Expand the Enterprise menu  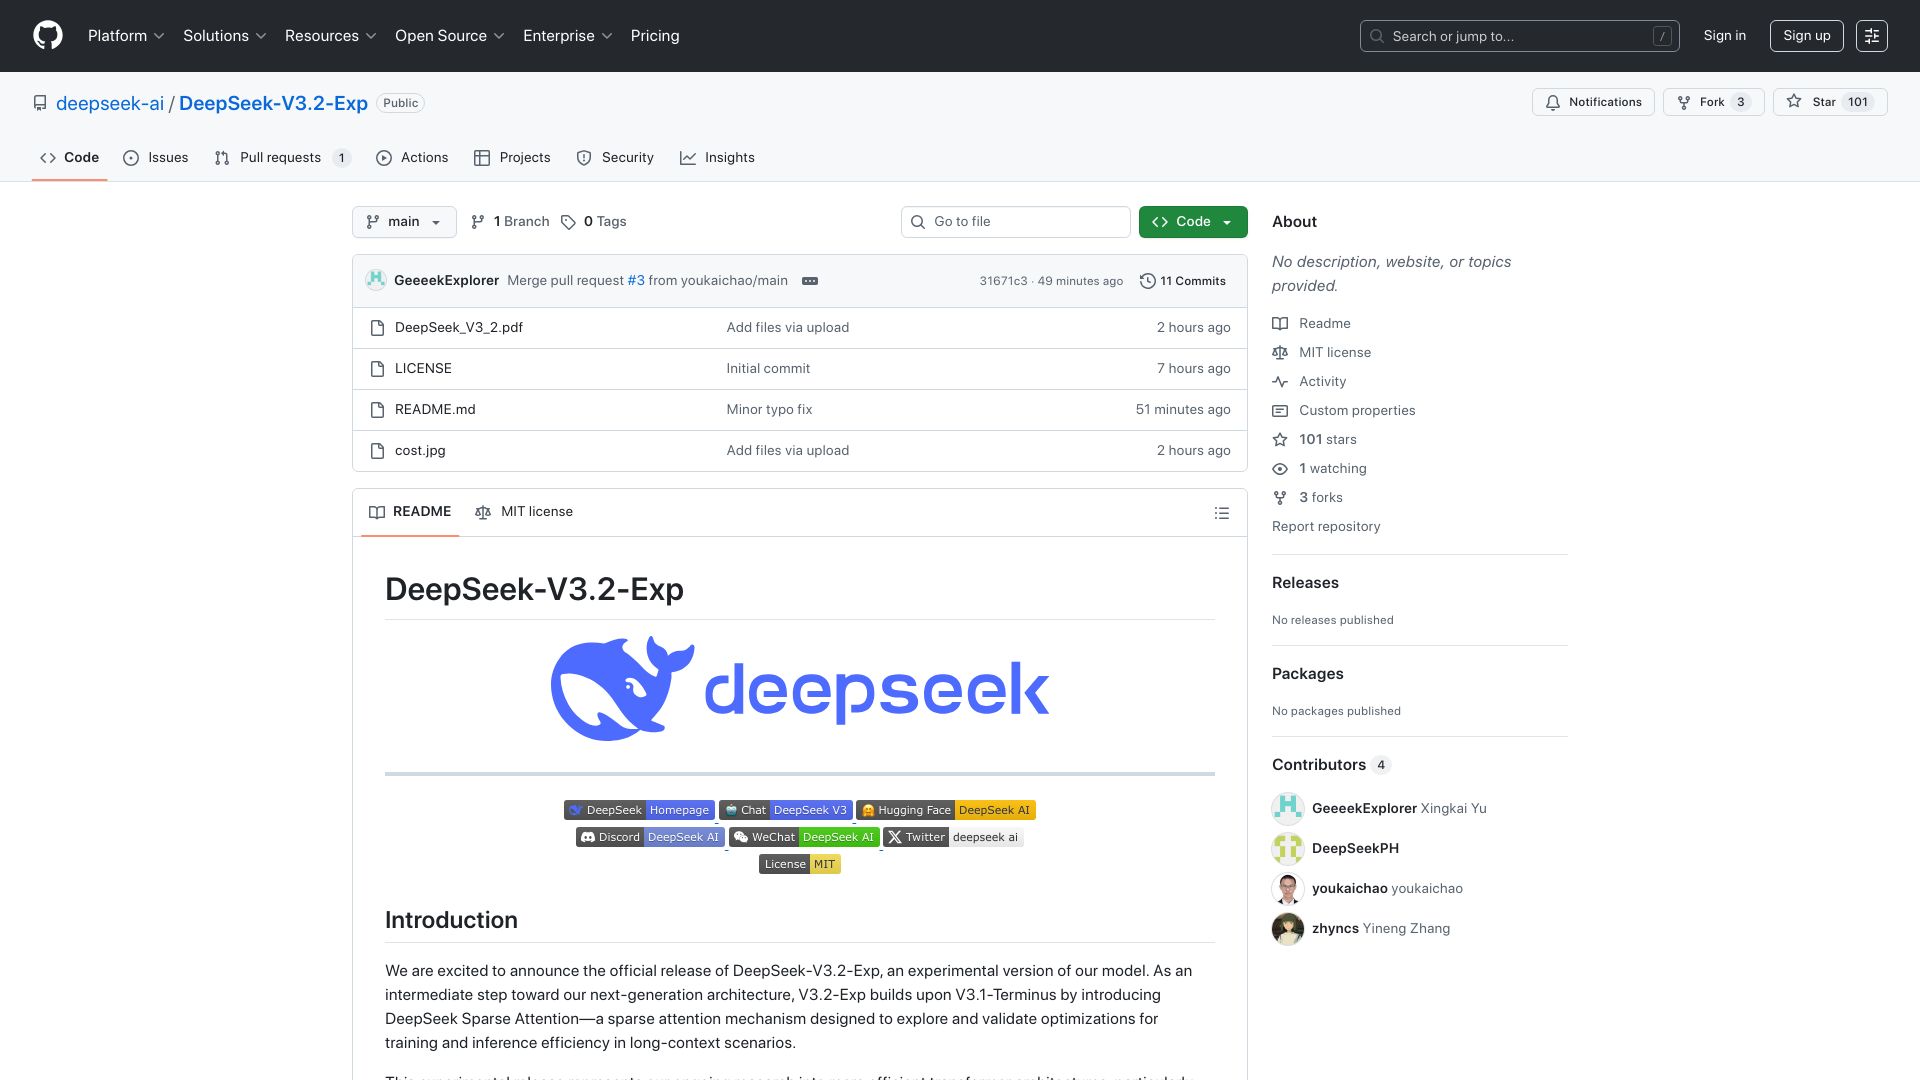click(x=568, y=36)
